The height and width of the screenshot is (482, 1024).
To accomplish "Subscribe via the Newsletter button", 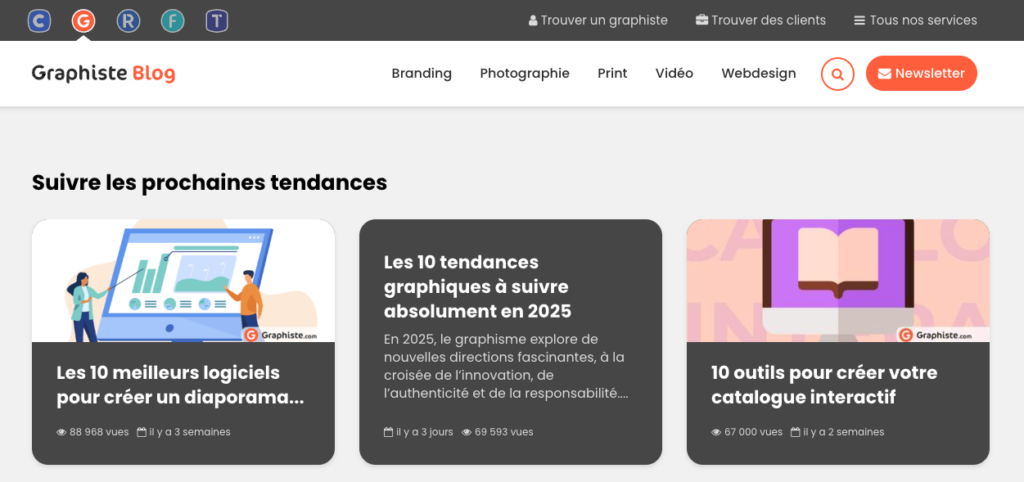I will pos(921,74).
